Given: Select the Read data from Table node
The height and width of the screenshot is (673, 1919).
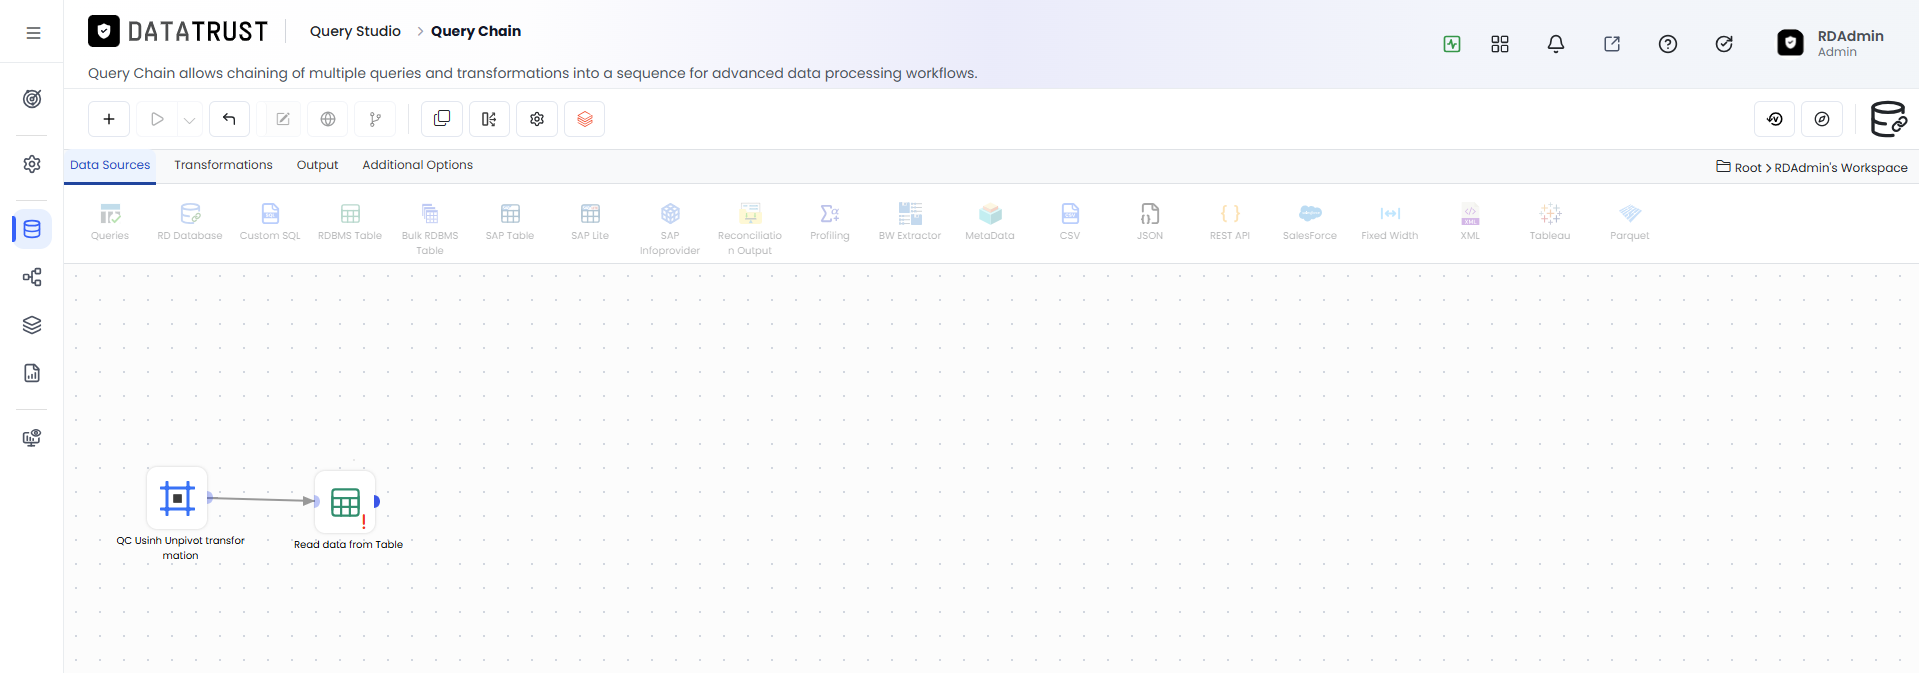Looking at the screenshot, I should tap(345, 502).
